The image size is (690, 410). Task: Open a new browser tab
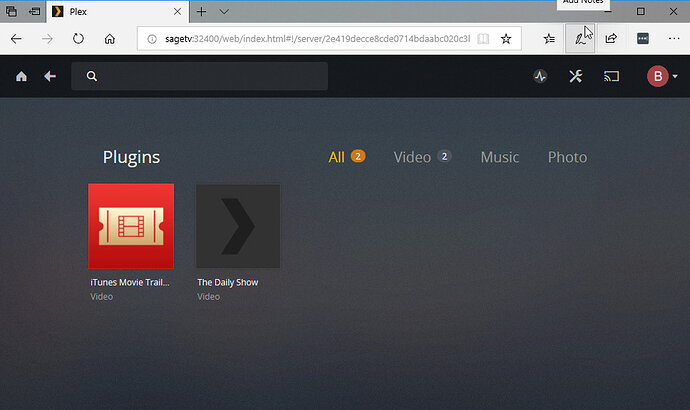point(201,11)
